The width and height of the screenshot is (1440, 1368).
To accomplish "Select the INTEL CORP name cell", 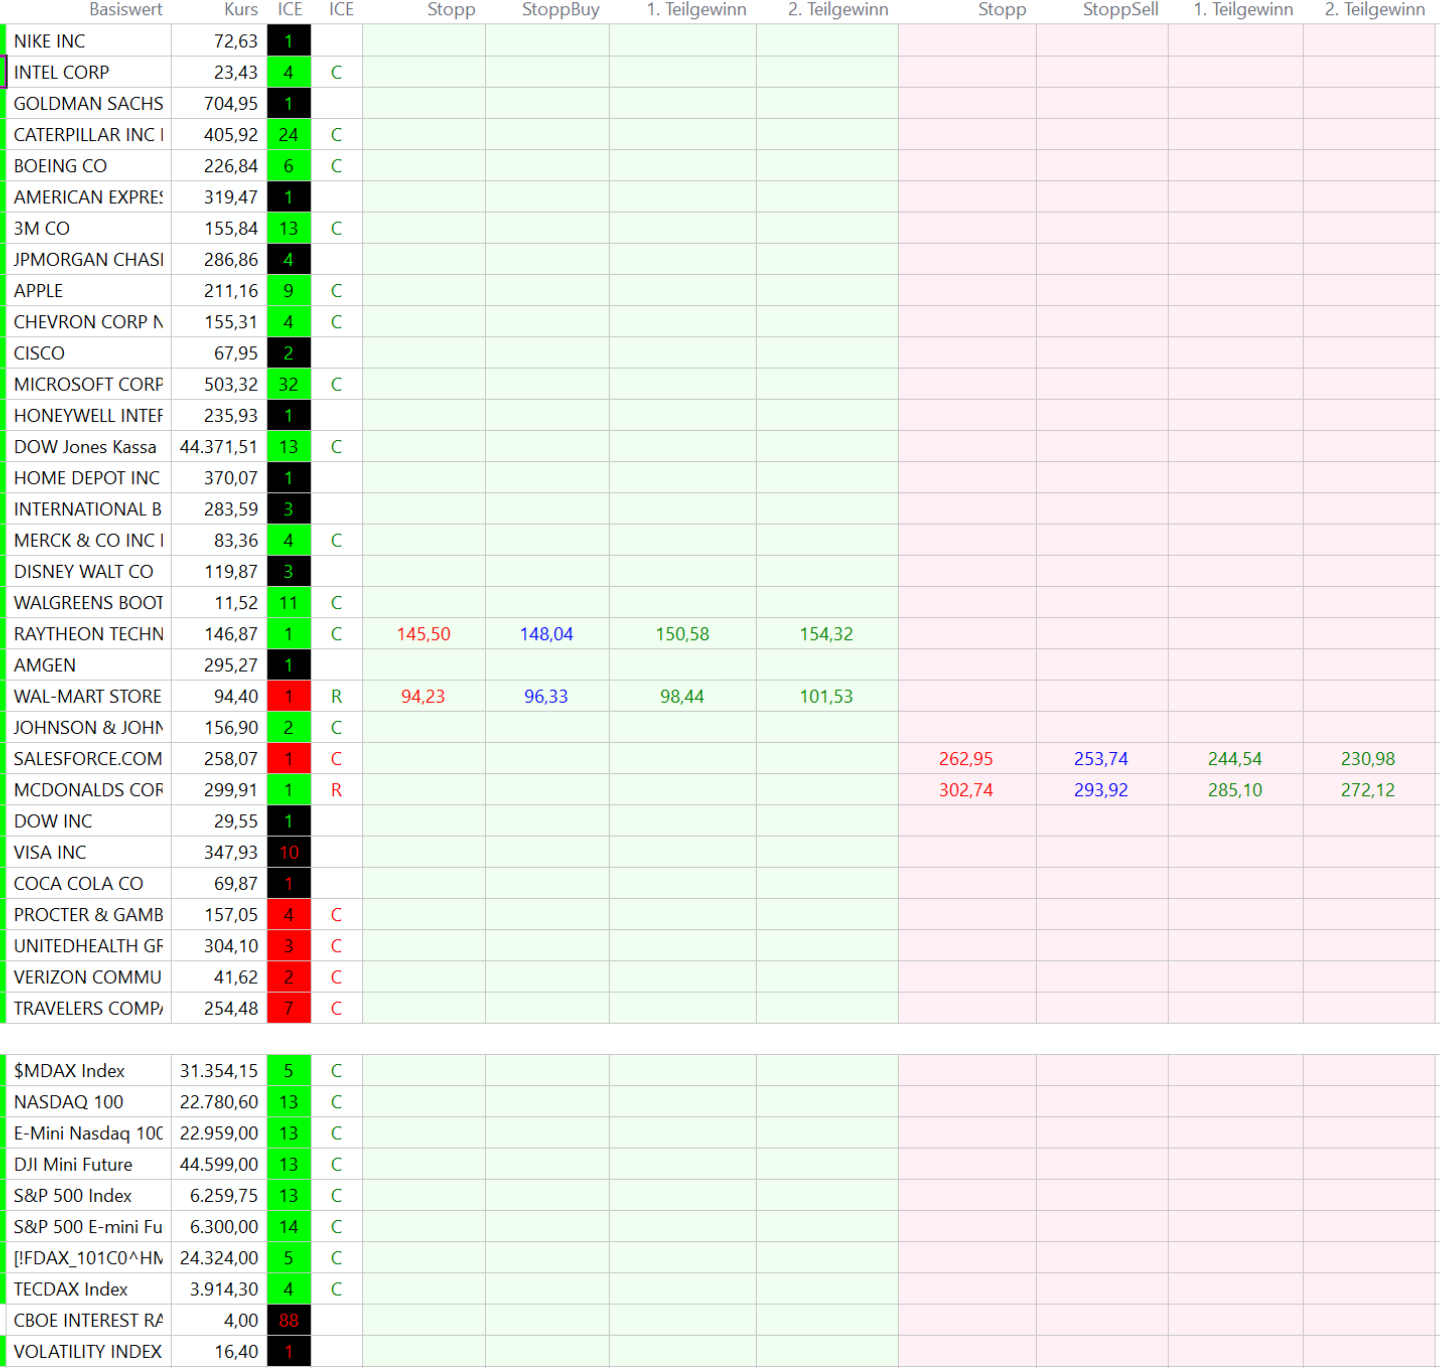I will click(88, 72).
